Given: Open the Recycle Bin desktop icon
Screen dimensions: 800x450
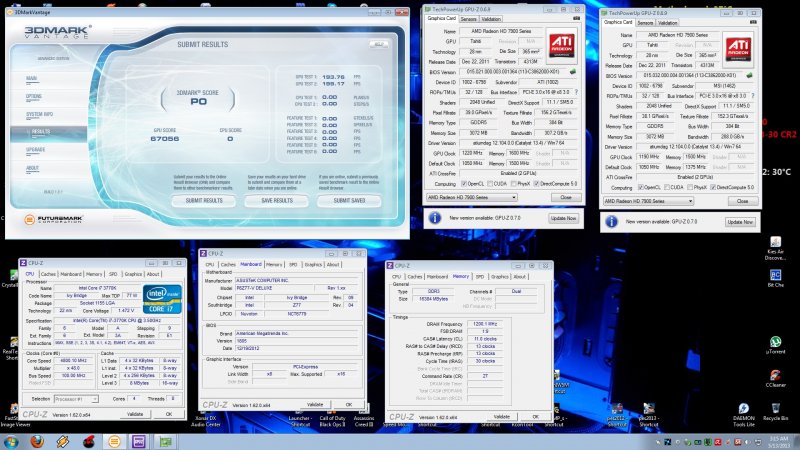Looking at the screenshot, I should click(x=775, y=412).
